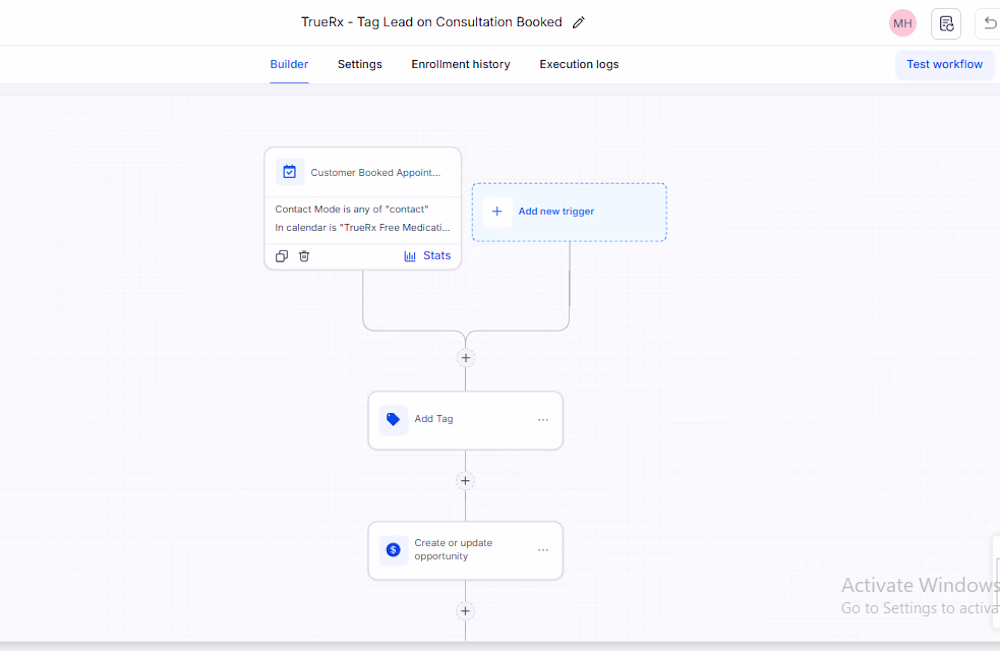The height and width of the screenshot is (651, 1000).
Task: Click the 'Customer Booked Appoint...' trigger title
Action: (376, 173)
